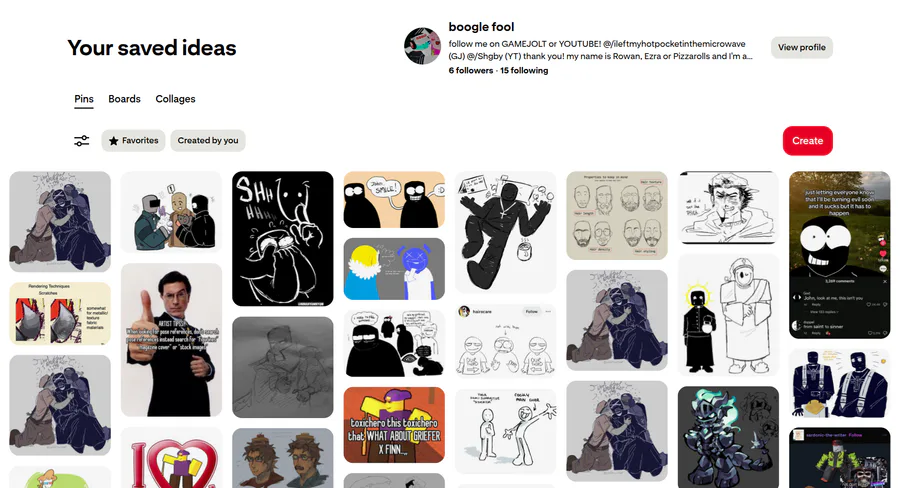
Task: Open the turning evil soon video pin
Action: click(x=839, y=255)
